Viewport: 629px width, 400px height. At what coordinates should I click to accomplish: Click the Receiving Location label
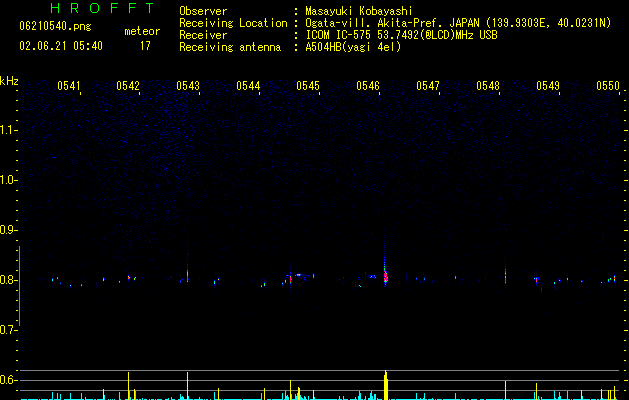[233, 23]
